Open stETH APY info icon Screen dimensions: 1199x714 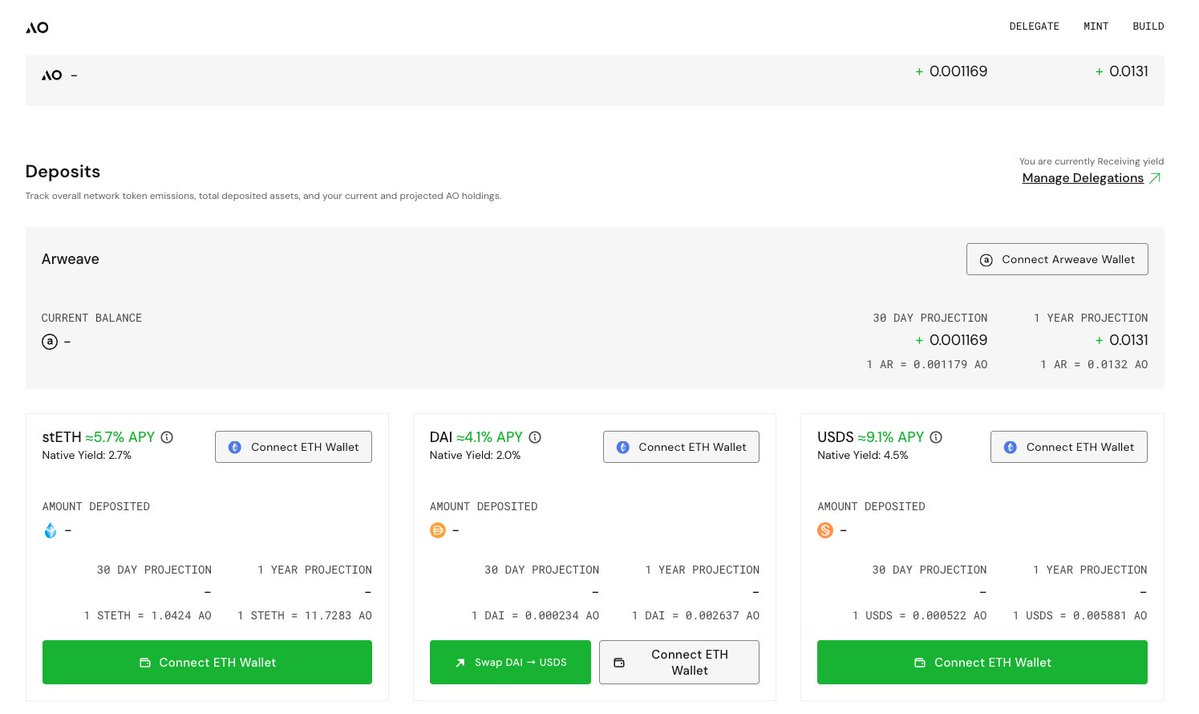[x=167, y=437]
